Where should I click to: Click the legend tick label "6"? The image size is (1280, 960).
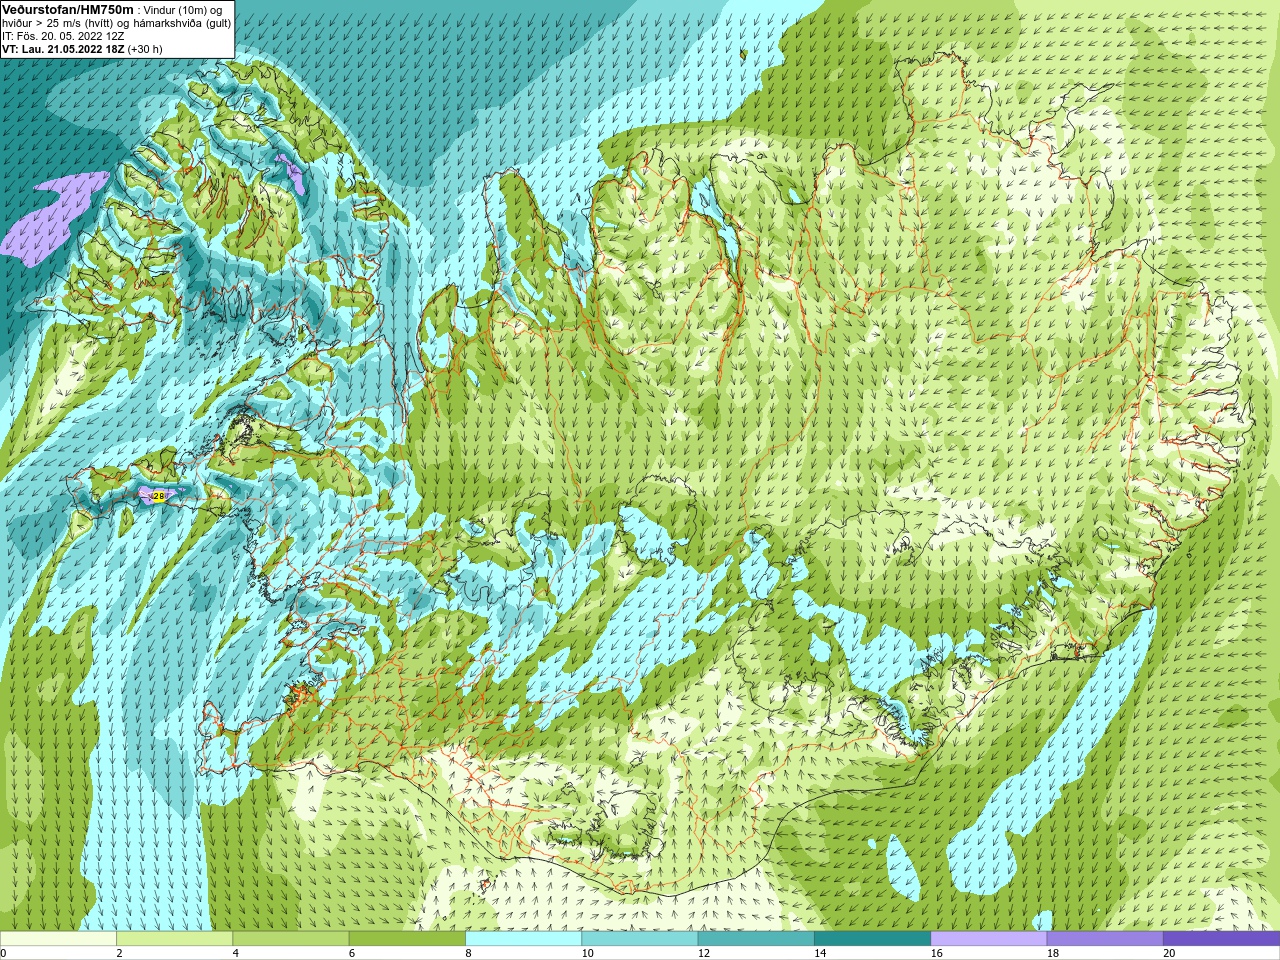coord(352,953)
